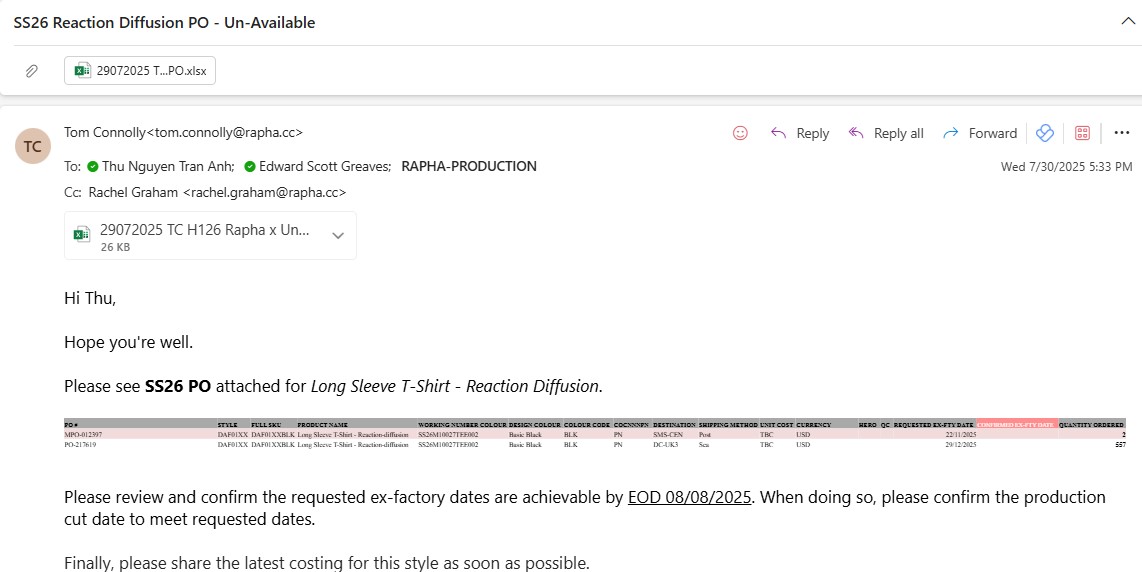
Task: Open the Apps grid icon
Action: point(1082,133)
